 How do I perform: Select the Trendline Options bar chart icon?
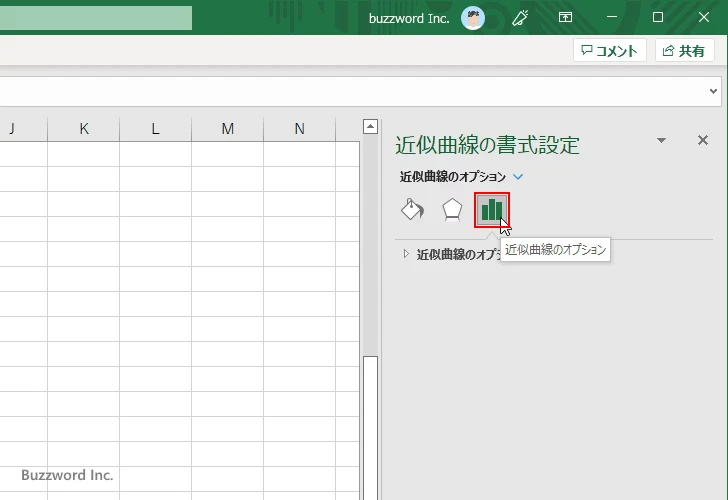[492, 210]
